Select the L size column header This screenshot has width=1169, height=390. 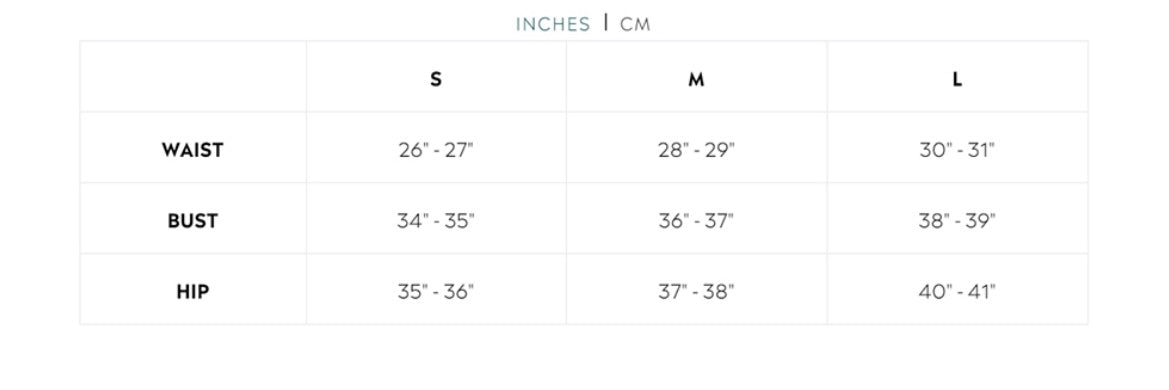pyautogui.click(x=957, y=79)
